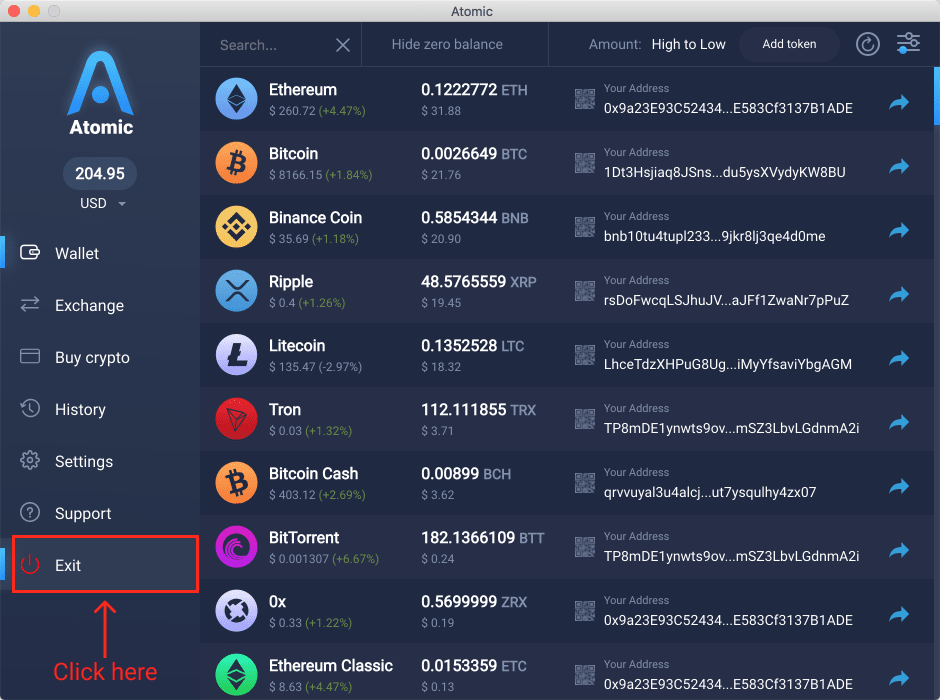Click the Bitcoin address 1Dt3Hsjiaq8JSns...du5ysXVydyKW8BU
Viewport: 940px width, 700px height.
(x=724, y=173)
